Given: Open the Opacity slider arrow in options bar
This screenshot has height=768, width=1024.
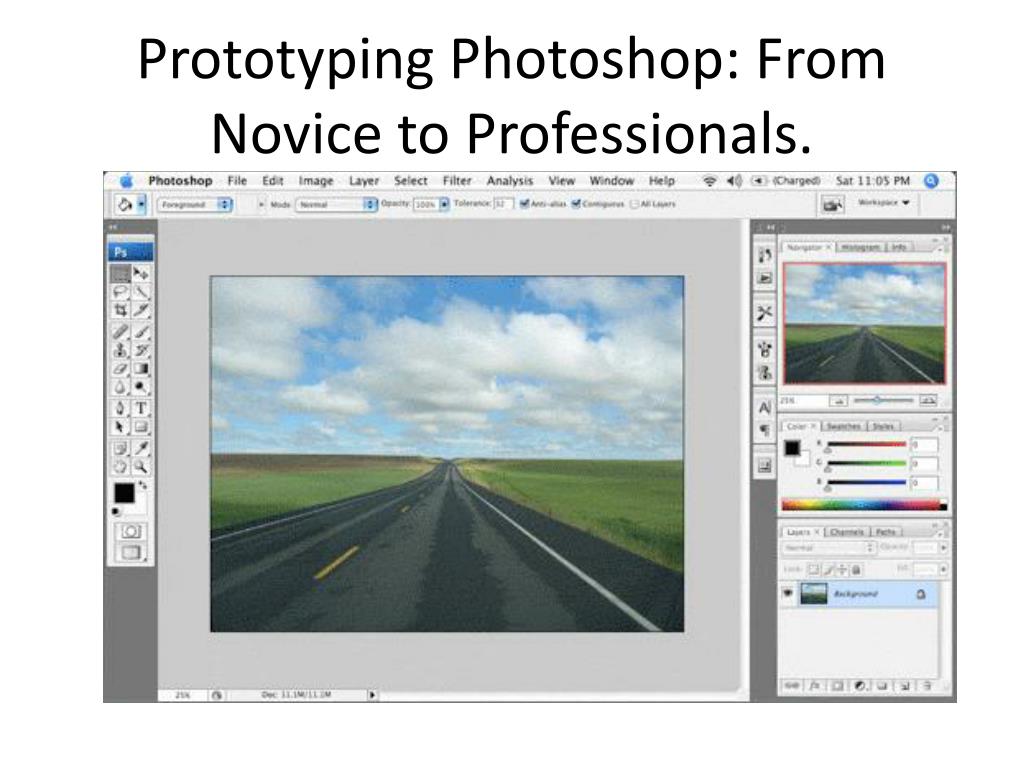Looking at the screenshot, I should click(444, 204).
